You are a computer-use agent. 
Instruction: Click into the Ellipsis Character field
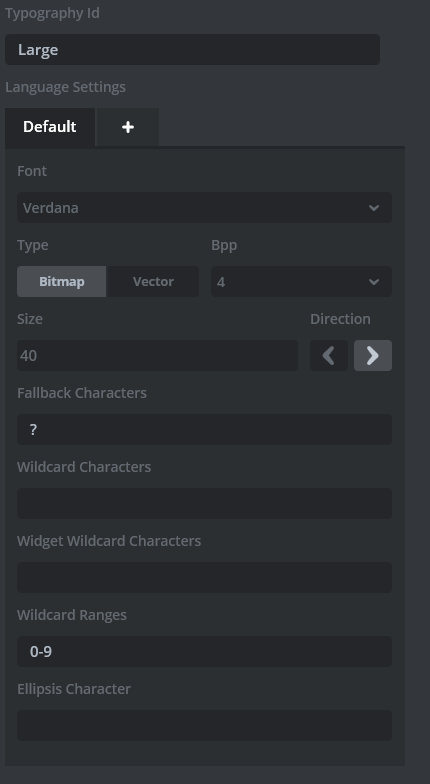pyautogui.click(x=204, y=726)
